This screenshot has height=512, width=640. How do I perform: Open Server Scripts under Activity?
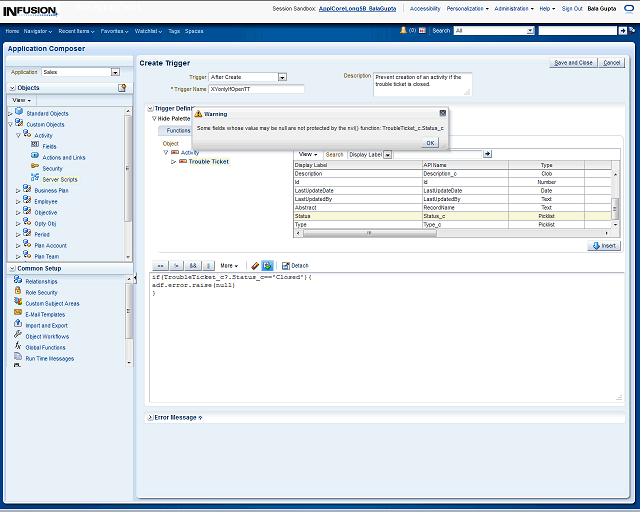(58, 178)
